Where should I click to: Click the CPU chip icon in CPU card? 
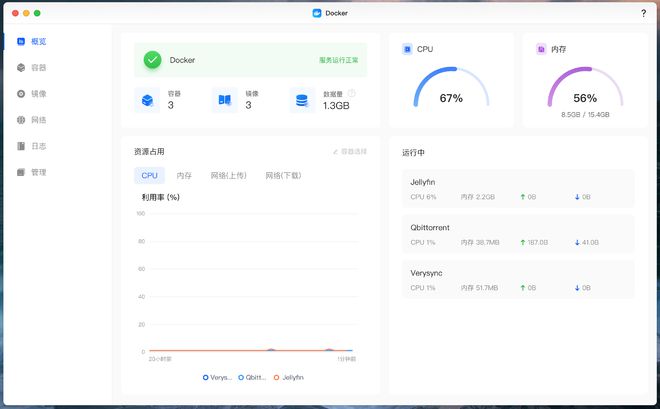pos(407,49)
